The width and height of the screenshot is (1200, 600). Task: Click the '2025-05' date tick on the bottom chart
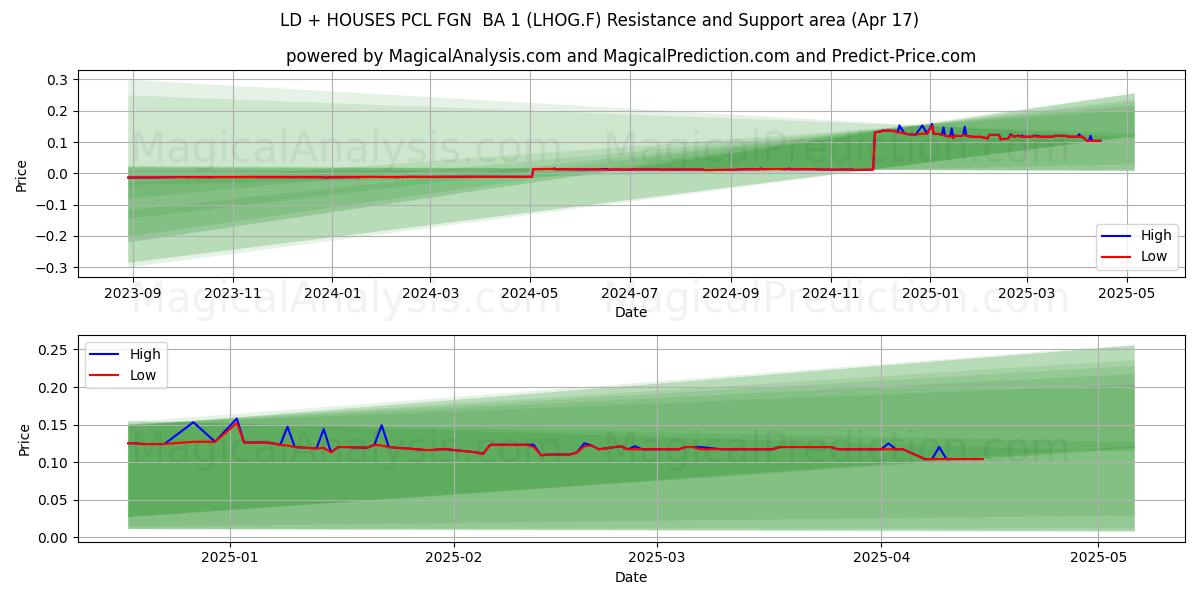pos(1098,557)
